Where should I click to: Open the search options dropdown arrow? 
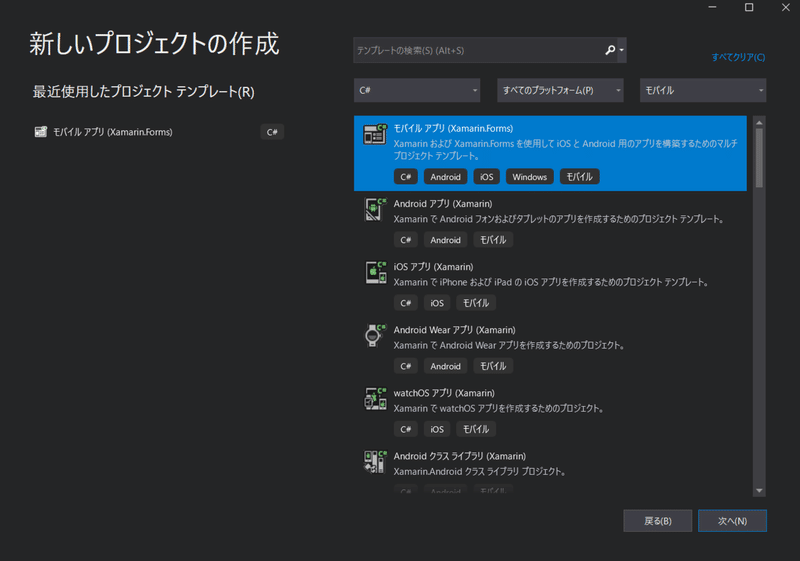621,50
